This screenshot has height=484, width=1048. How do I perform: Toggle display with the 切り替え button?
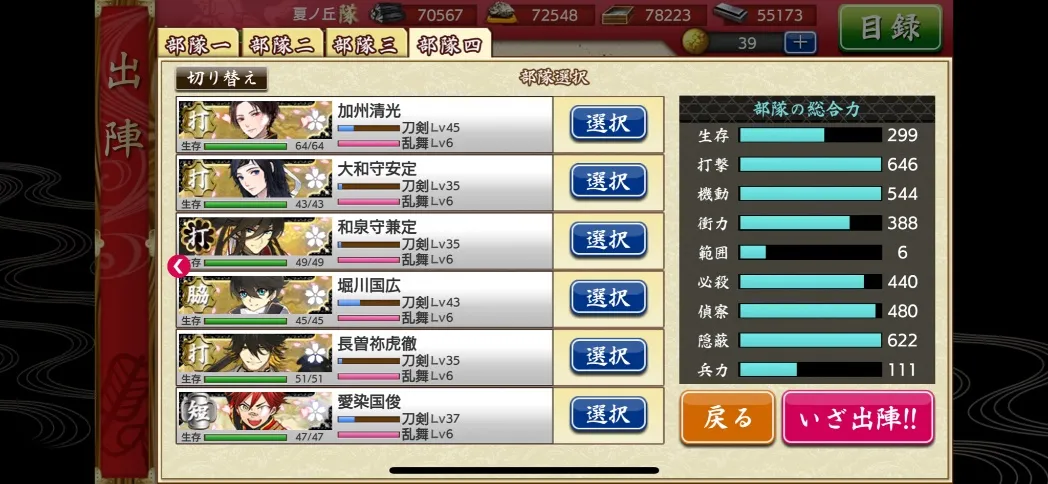tap(221, 78)
